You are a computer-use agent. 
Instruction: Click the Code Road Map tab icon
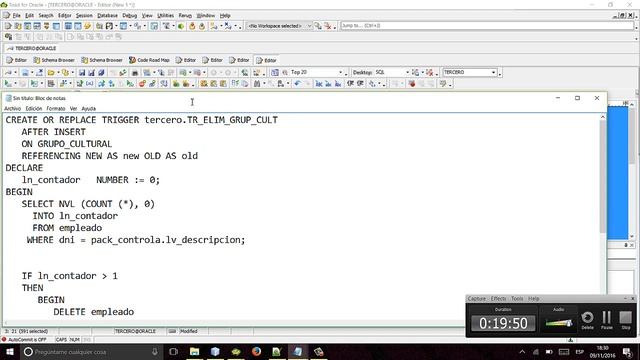[132, 60]
